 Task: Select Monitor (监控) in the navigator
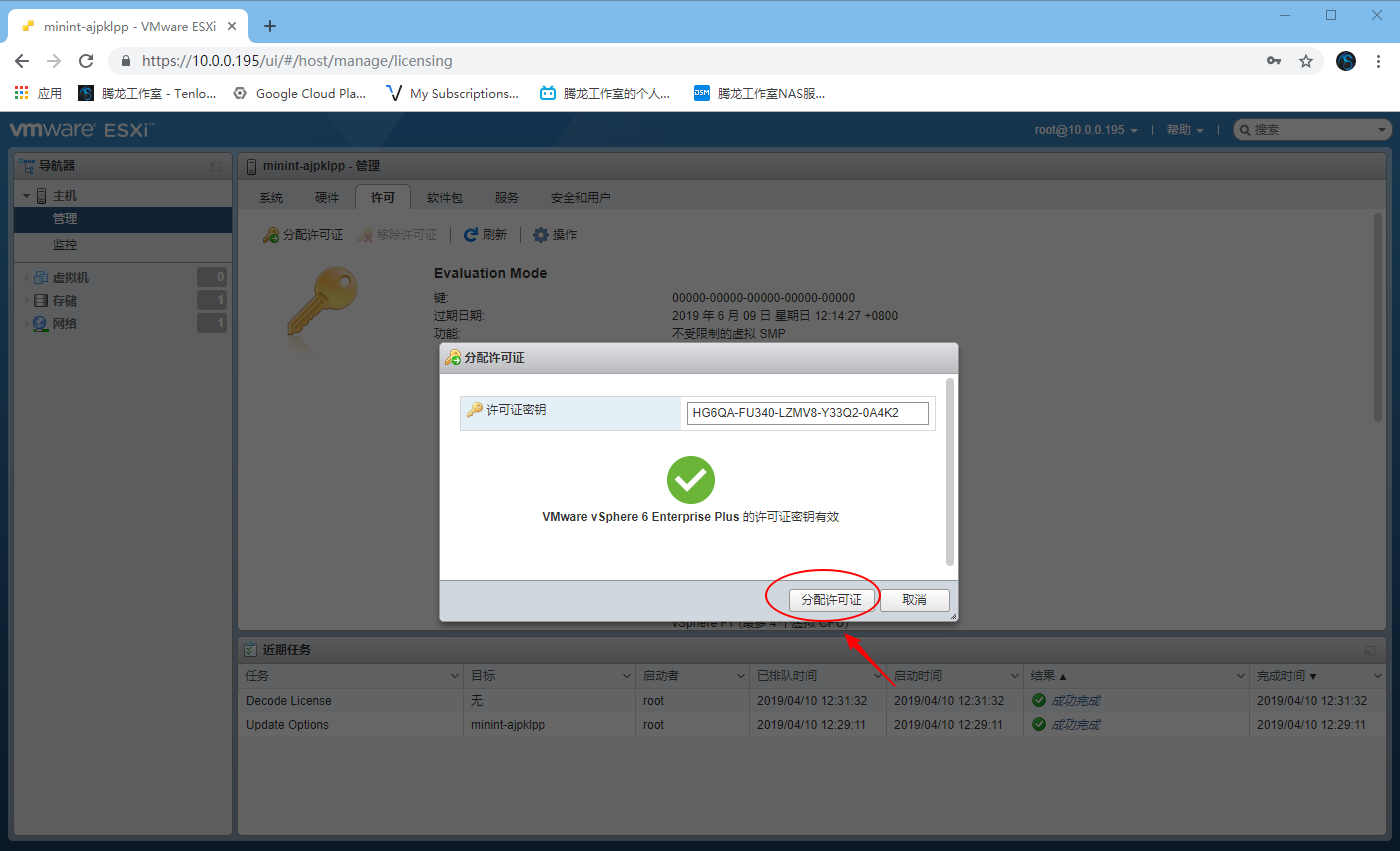click(x=123, y=245)
